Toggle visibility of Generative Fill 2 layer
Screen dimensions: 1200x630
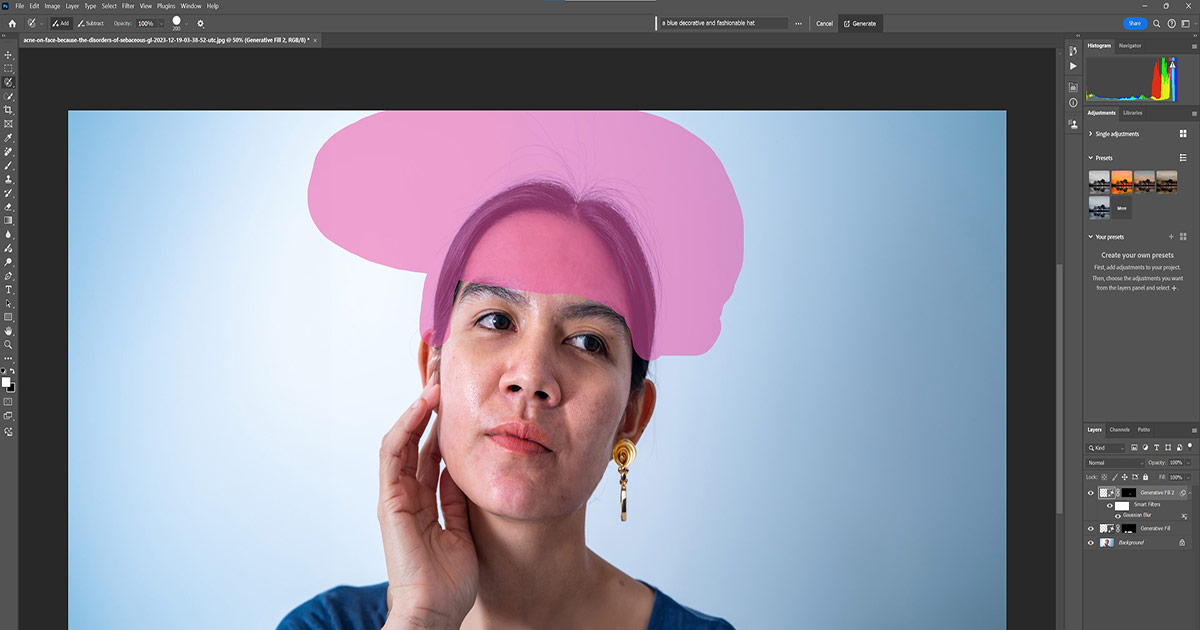click(x=1091, y=493)
